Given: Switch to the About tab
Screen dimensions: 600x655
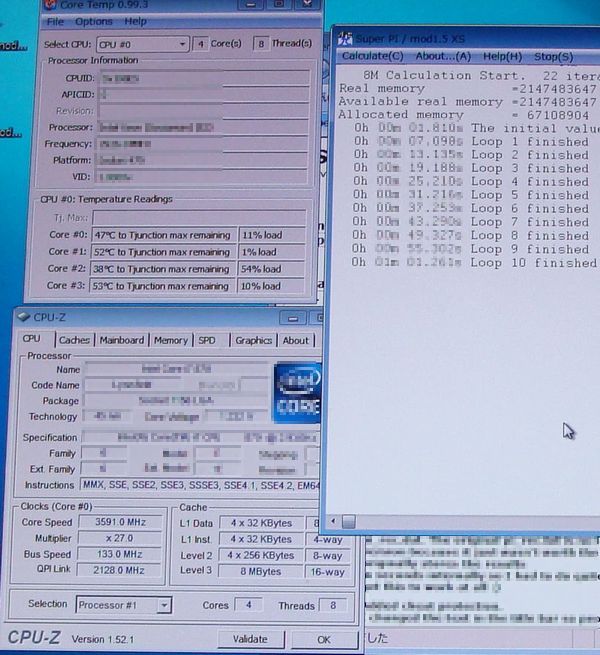Looking at the screenshot, I should (295, 340).
